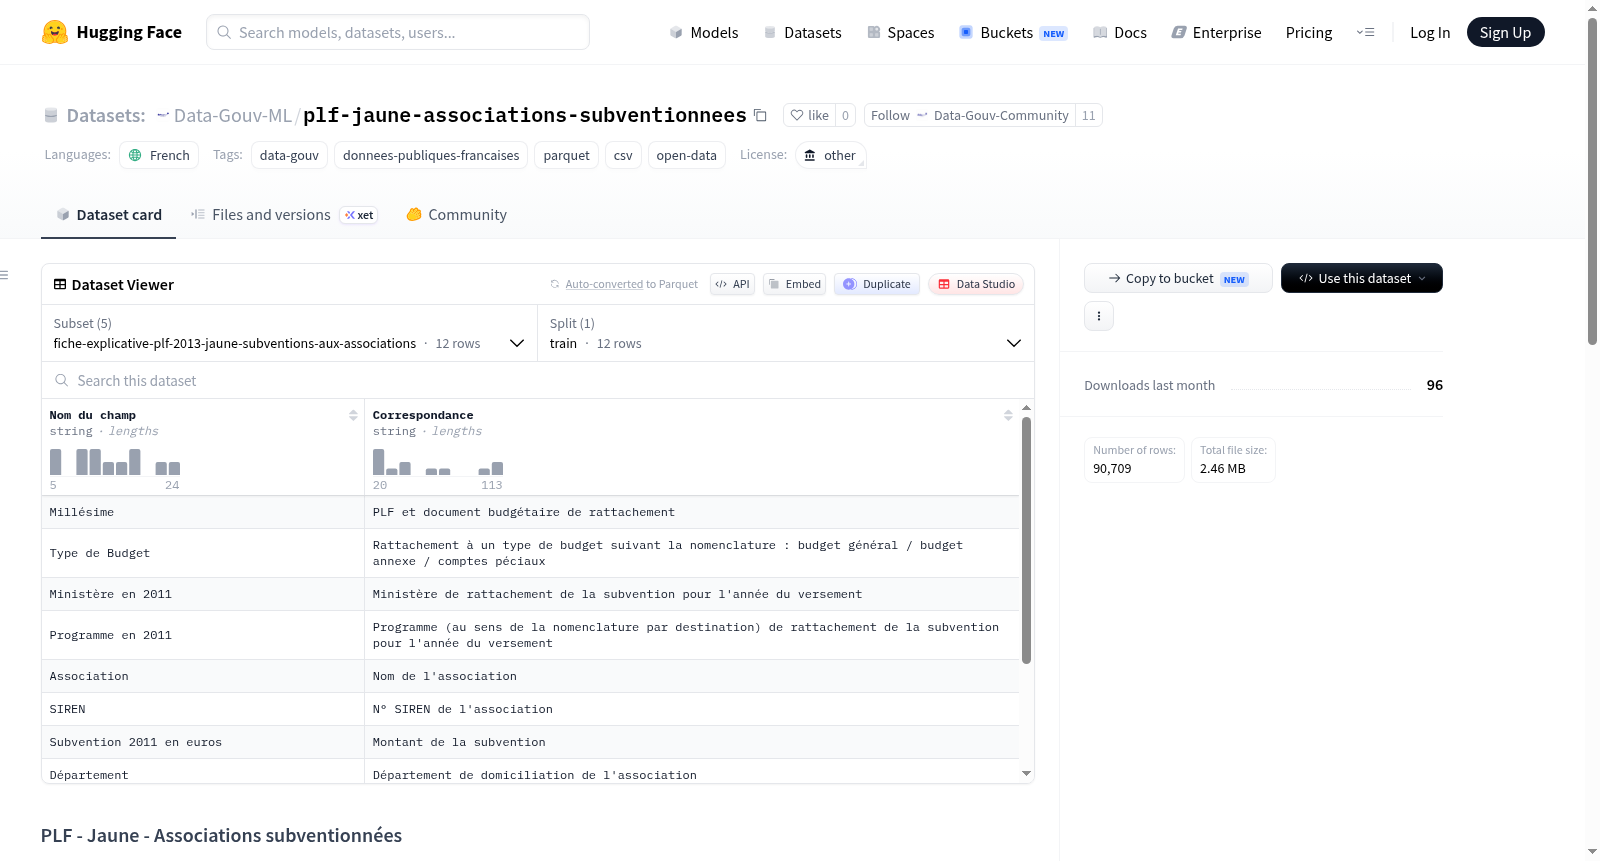
Task: Click the like count number 0
Action: point(845,115)
